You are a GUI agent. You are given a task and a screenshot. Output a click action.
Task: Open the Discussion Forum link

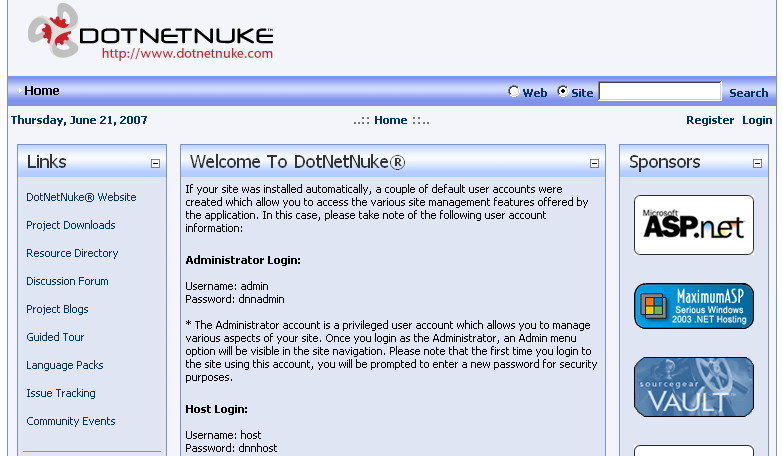(67, 281)
